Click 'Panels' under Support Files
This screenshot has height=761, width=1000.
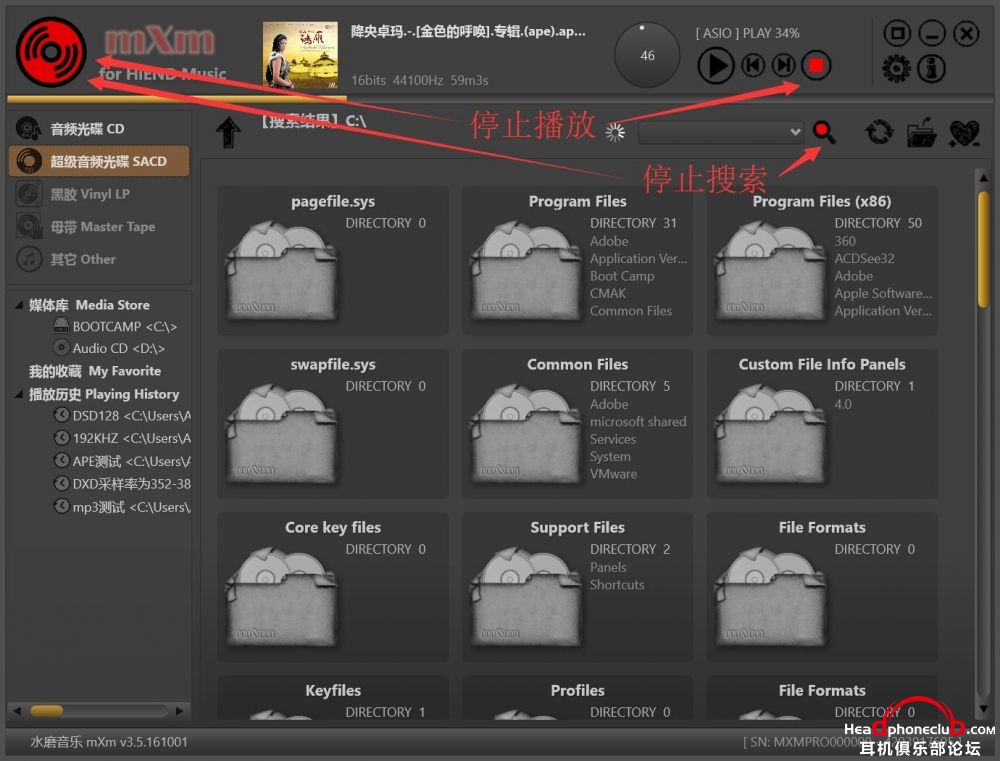click(608, 567)
